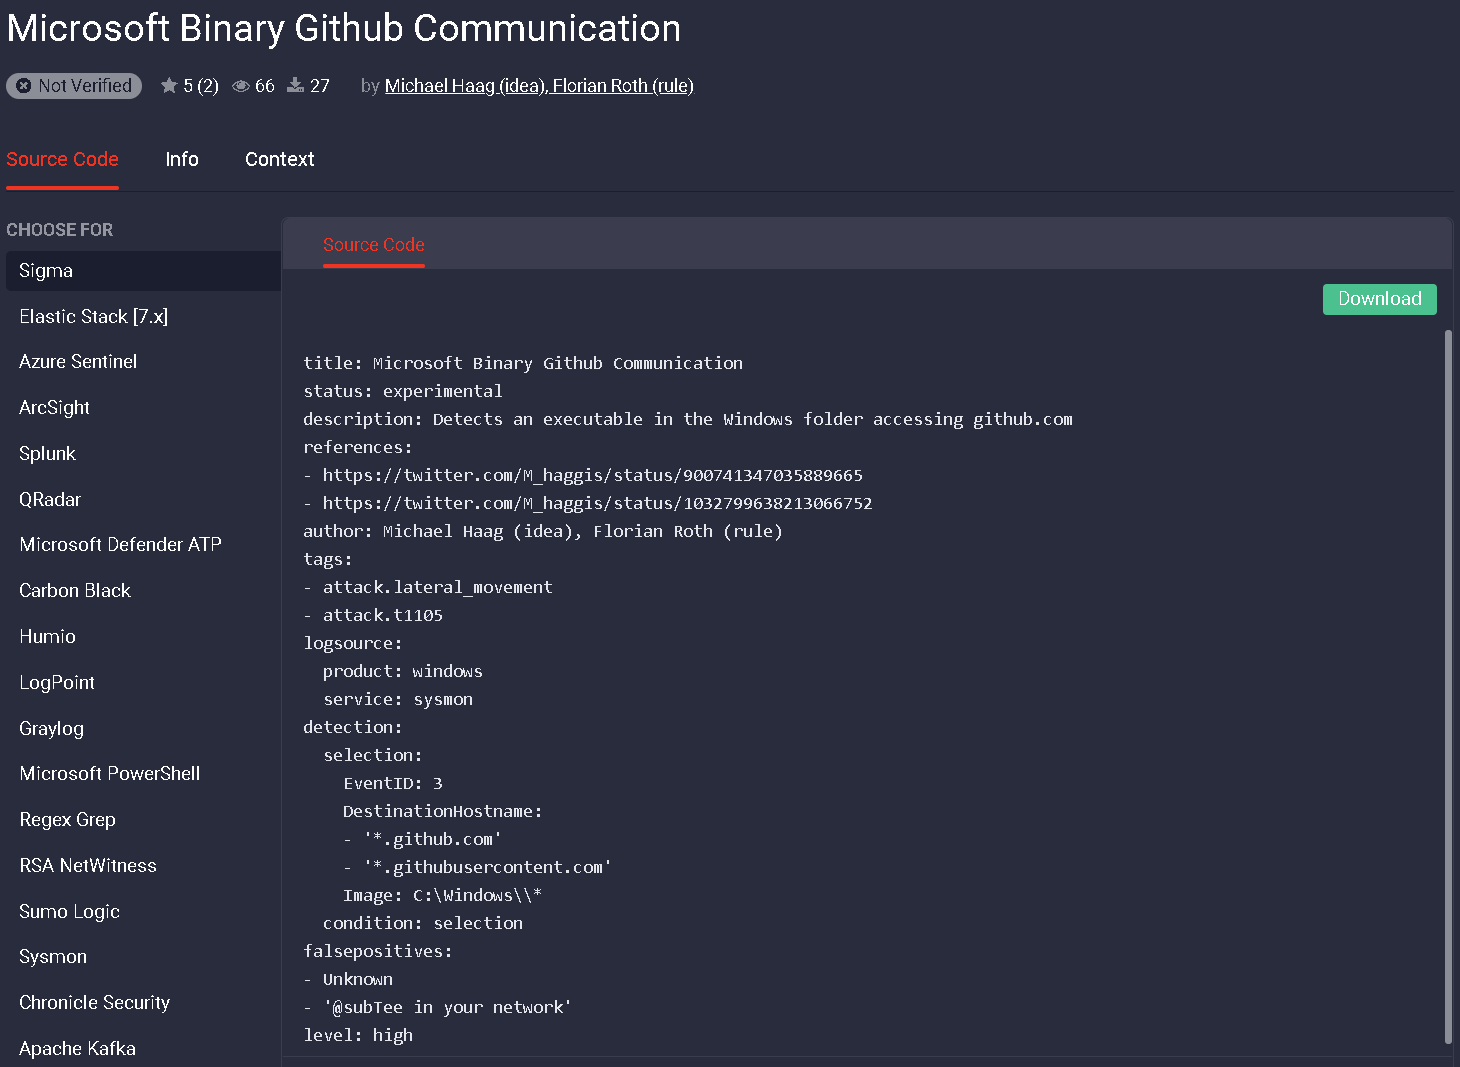Viewport: 1460px width, 1067px height.
Task: Select Regex Grep format
Action: 143,820
